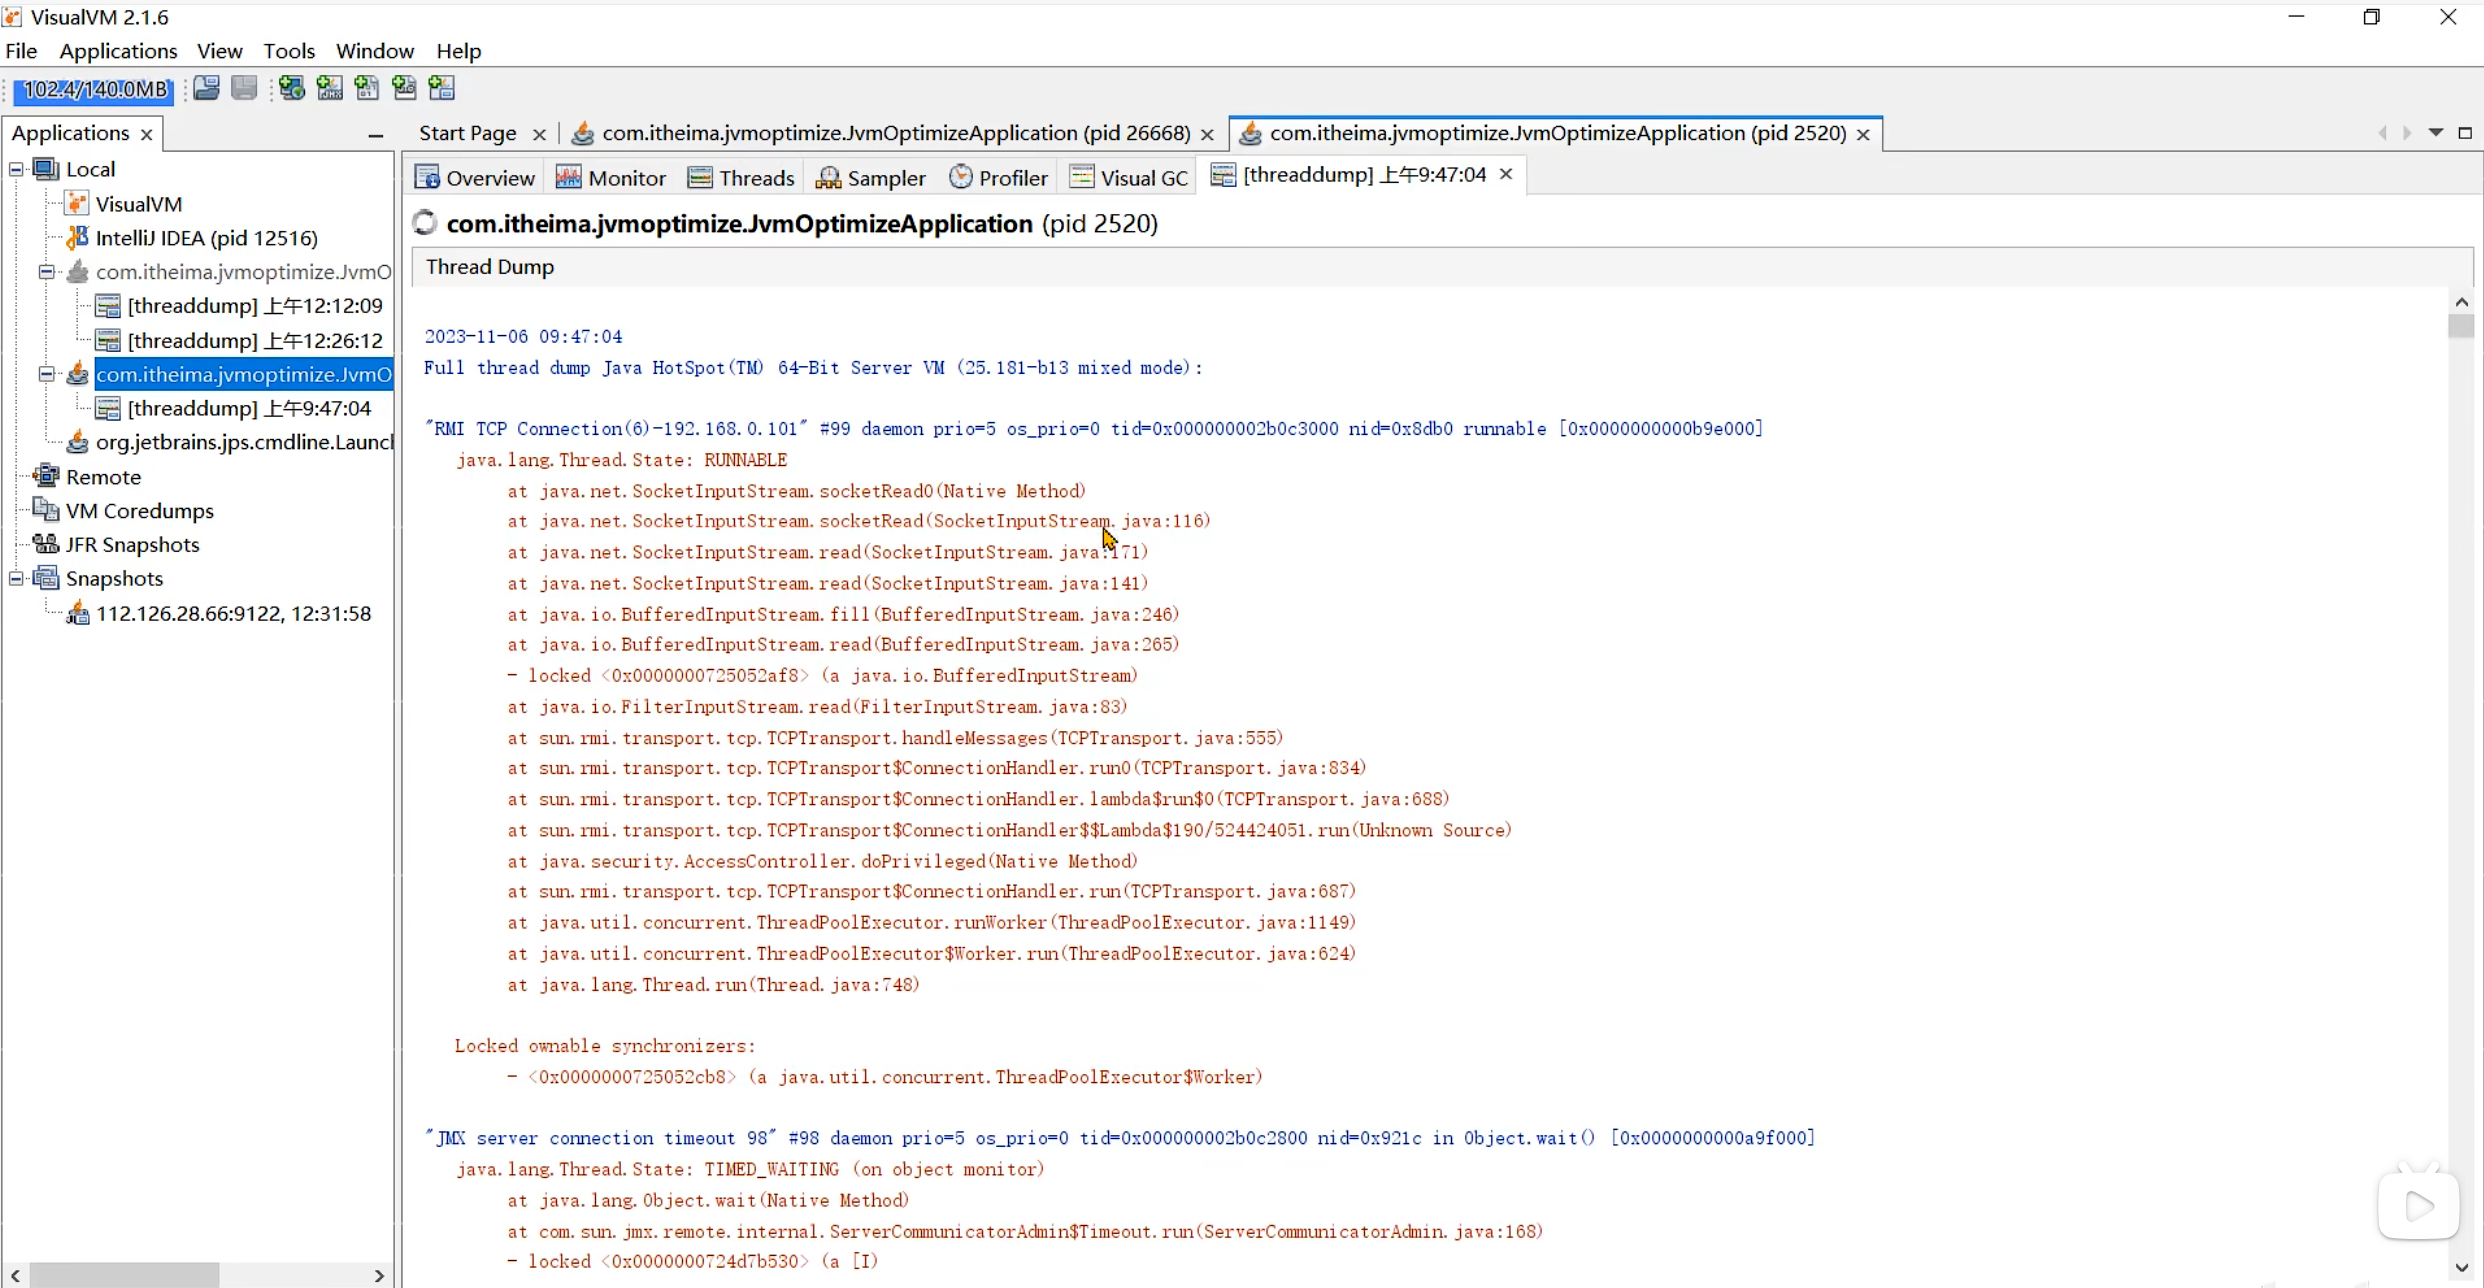
Task: Open the Applications menu
Action: tap(118, 51)
